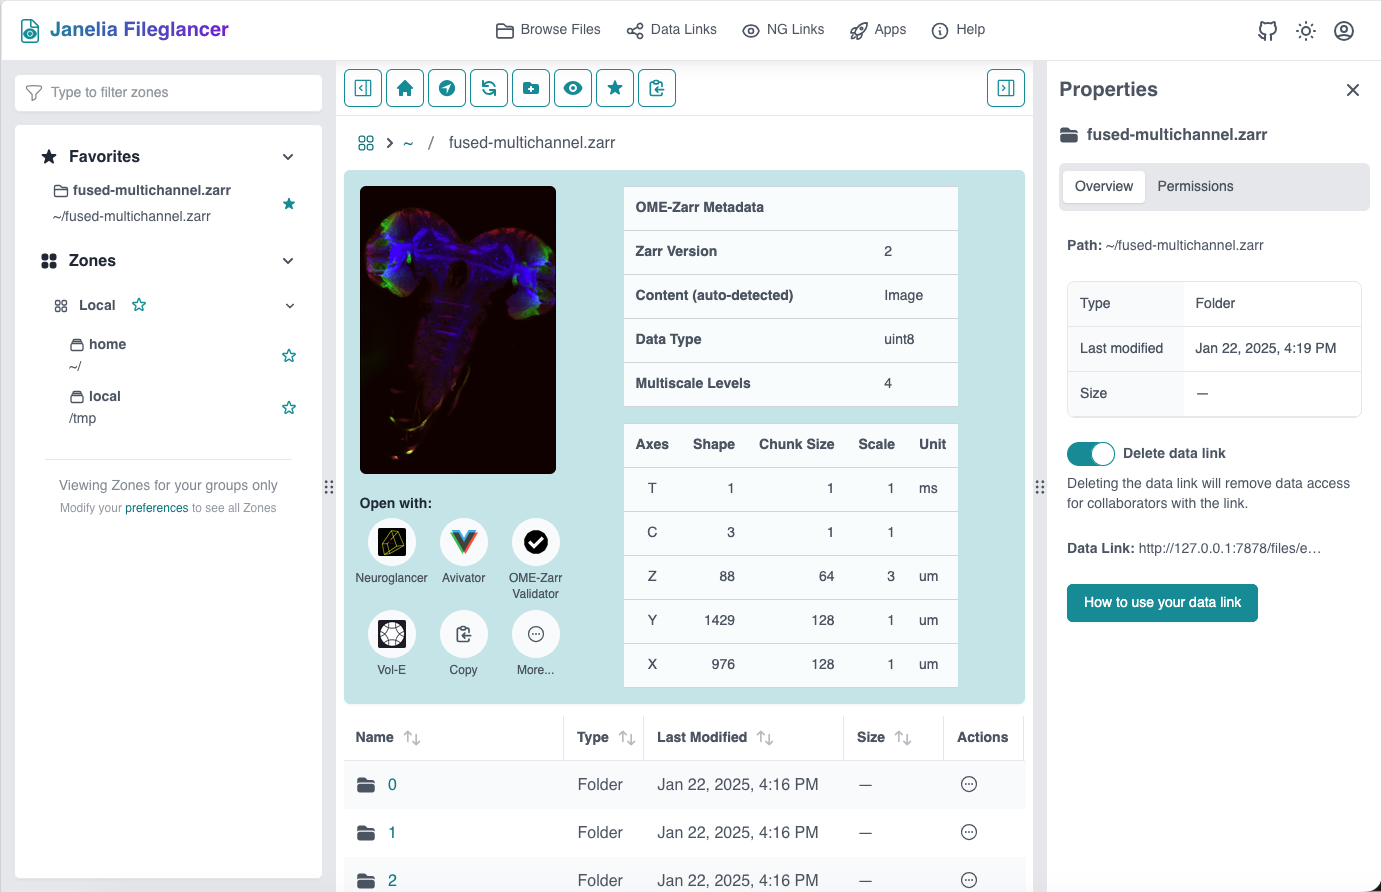Viewport: 1381px width, 892px height.
Task: Launch the OME-Zarr Validator
Action: coord(536,542)
